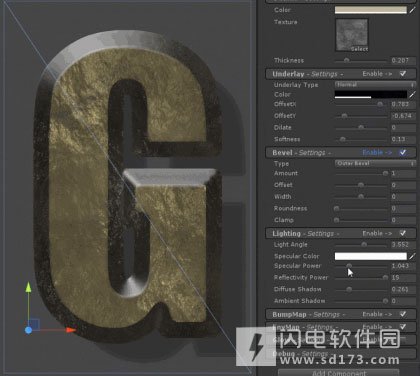Select the texture preview thumbnail
The image size is (420, 376).
coord(352,35)
